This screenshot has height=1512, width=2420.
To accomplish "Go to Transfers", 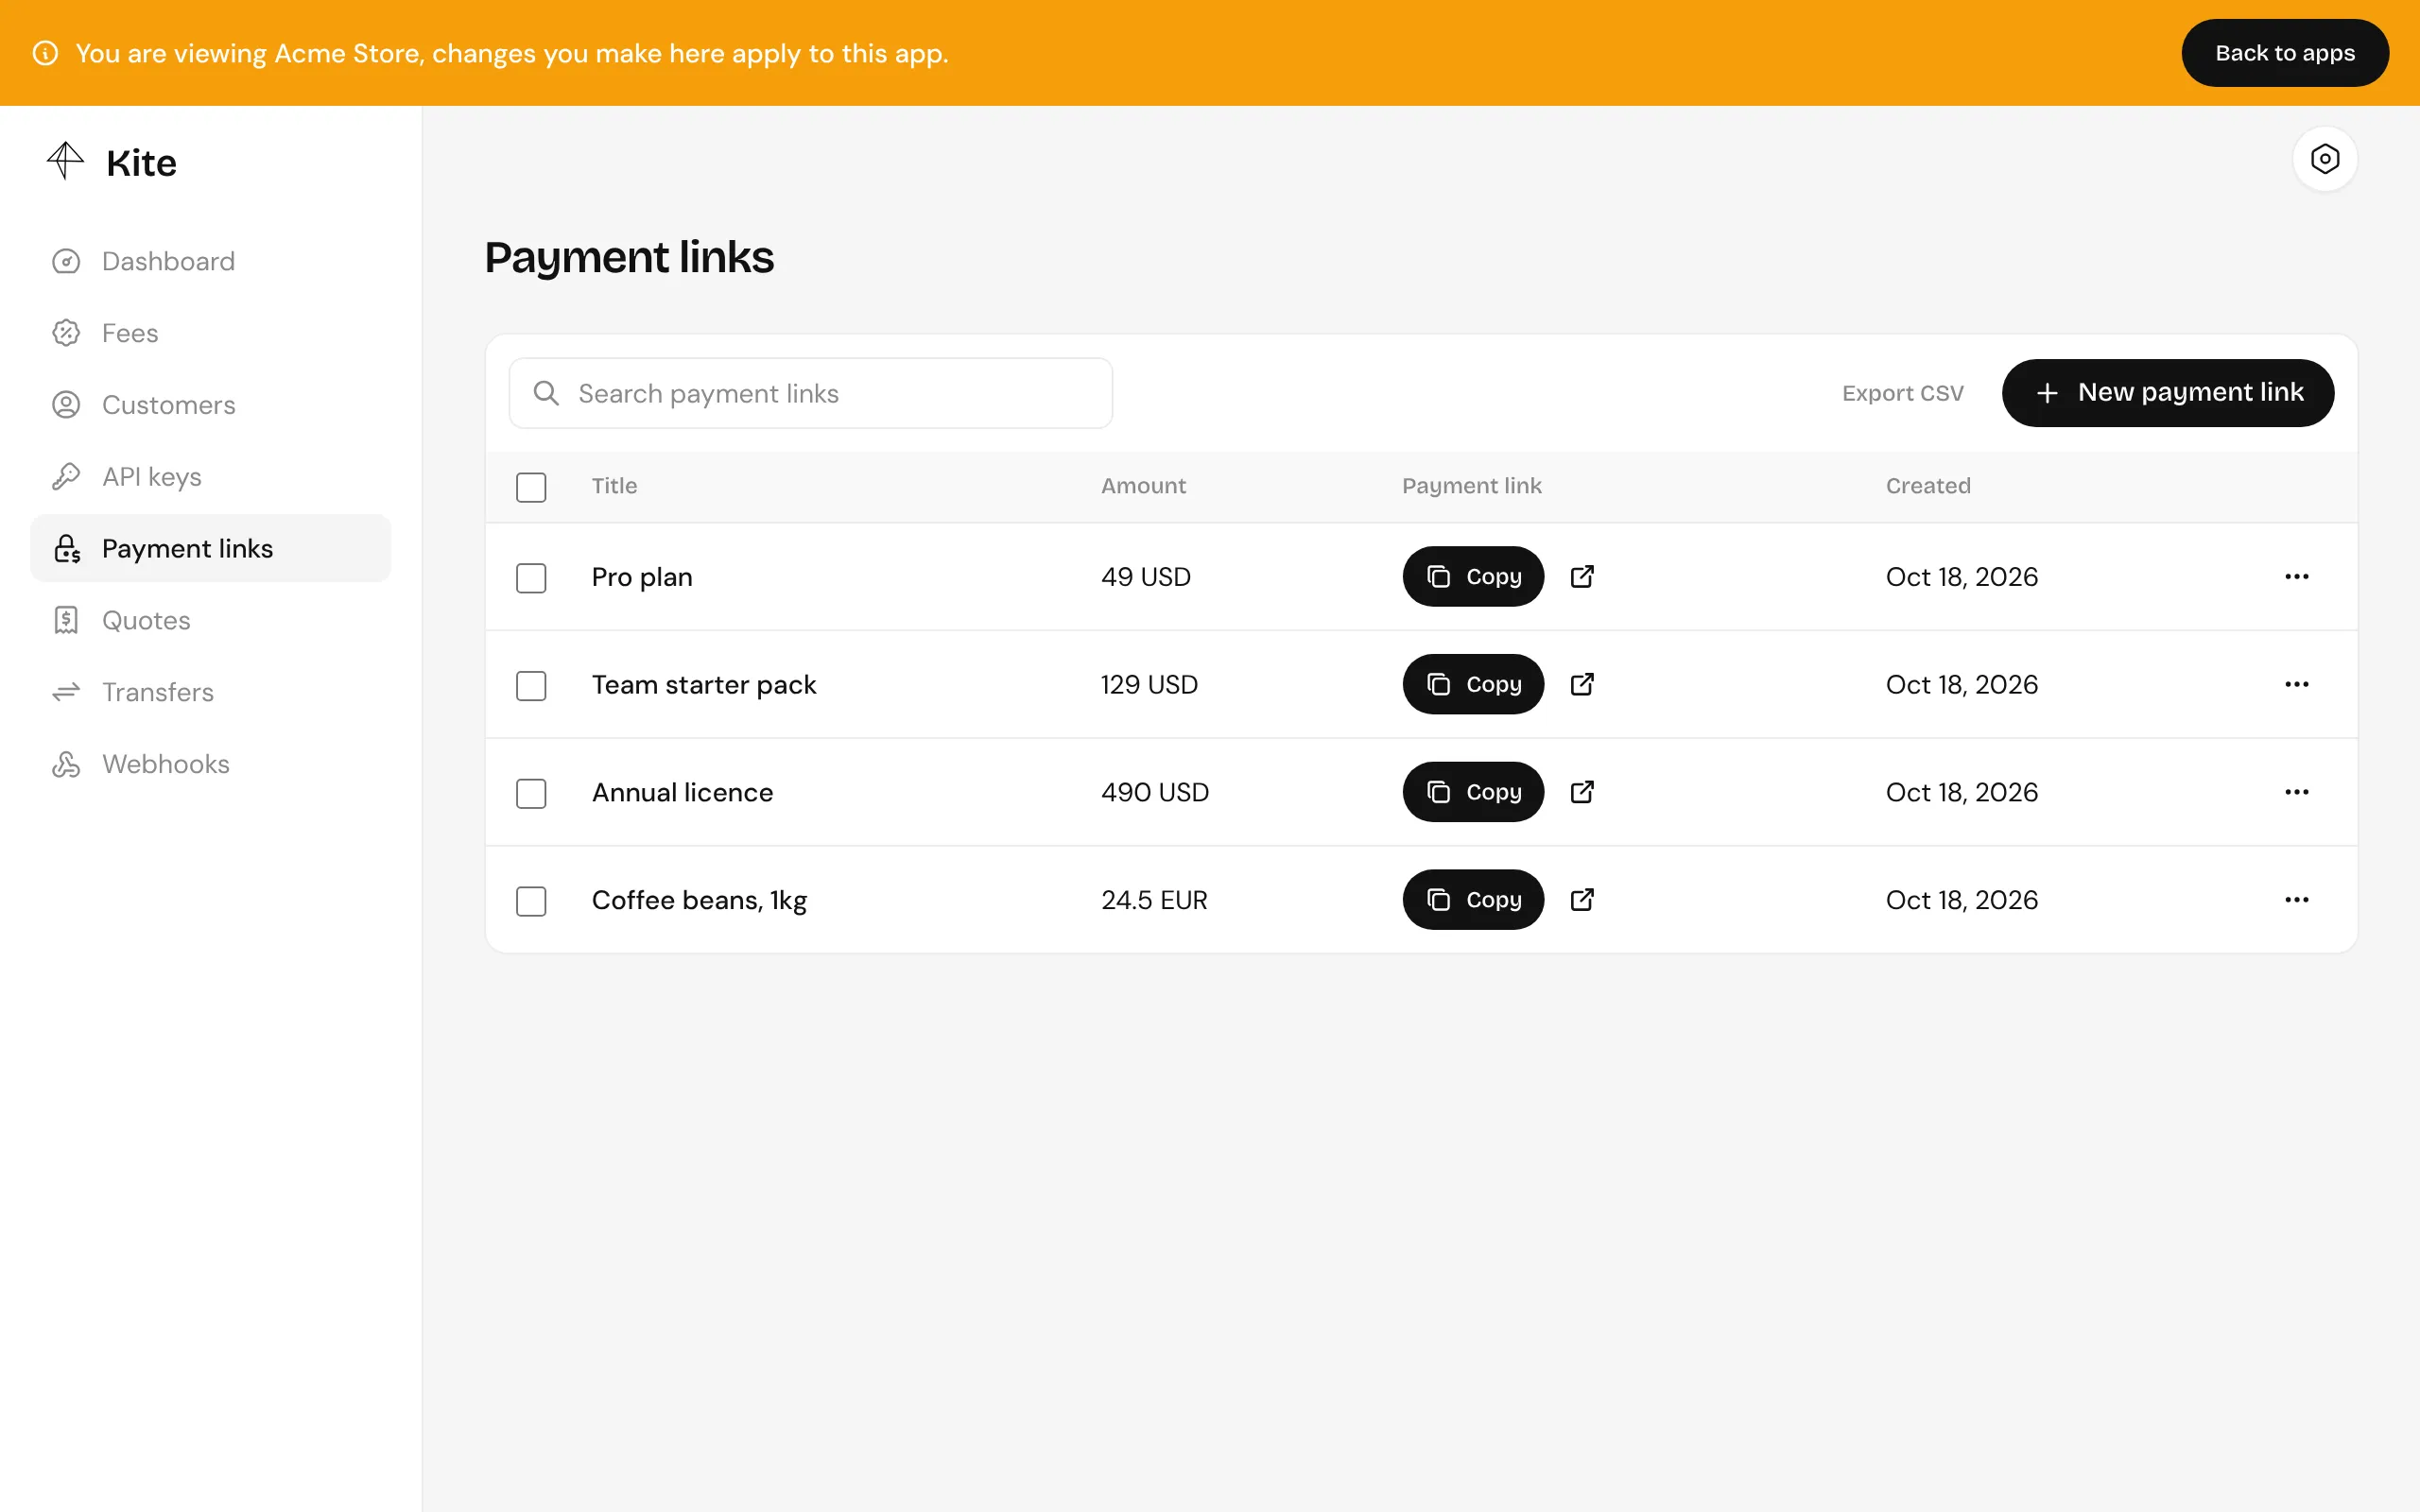I will tap(210, 692).
